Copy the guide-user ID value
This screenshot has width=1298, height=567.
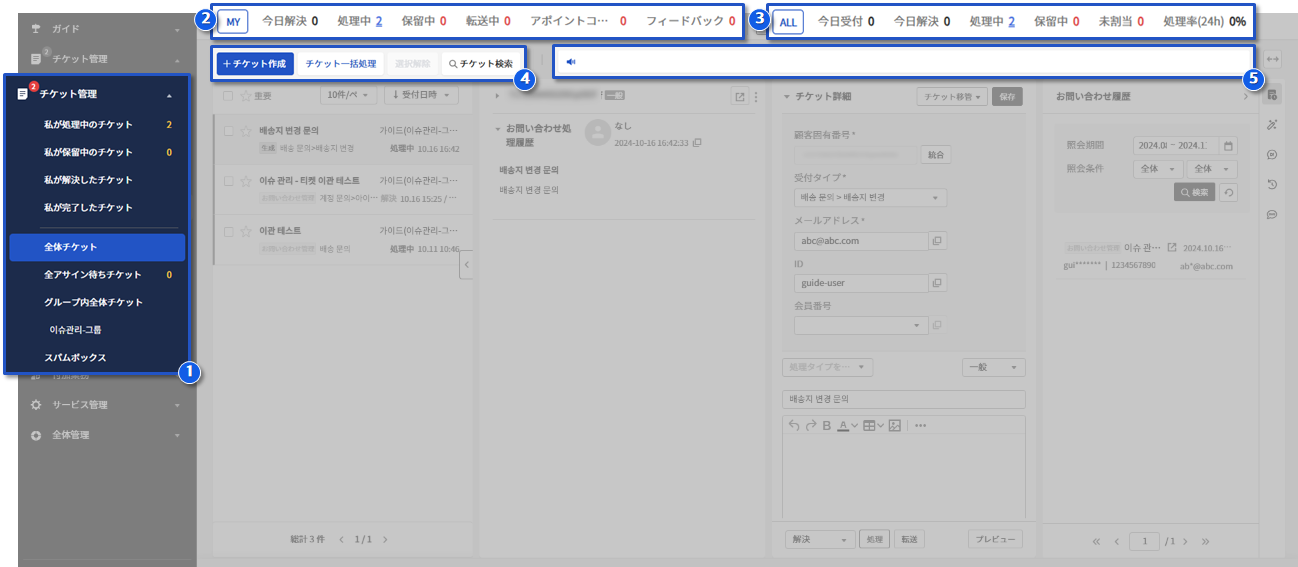point(937,283)
